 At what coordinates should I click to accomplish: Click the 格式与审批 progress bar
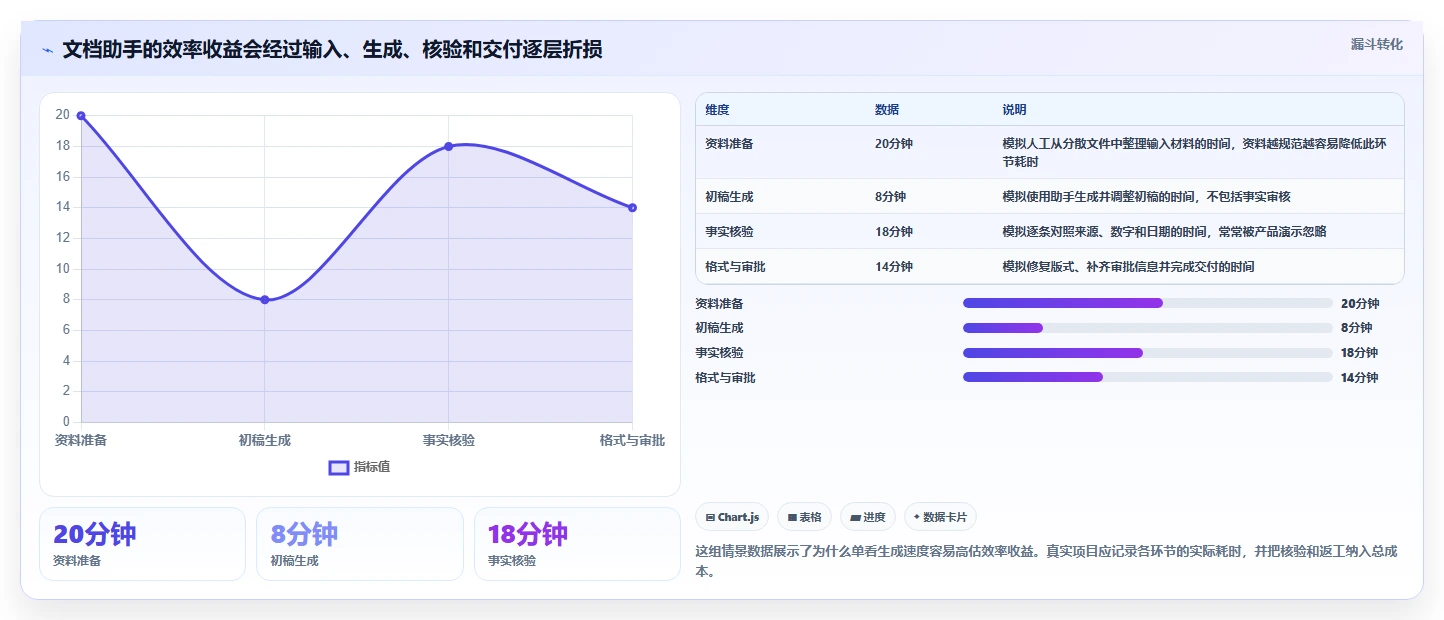(1148, 377)
